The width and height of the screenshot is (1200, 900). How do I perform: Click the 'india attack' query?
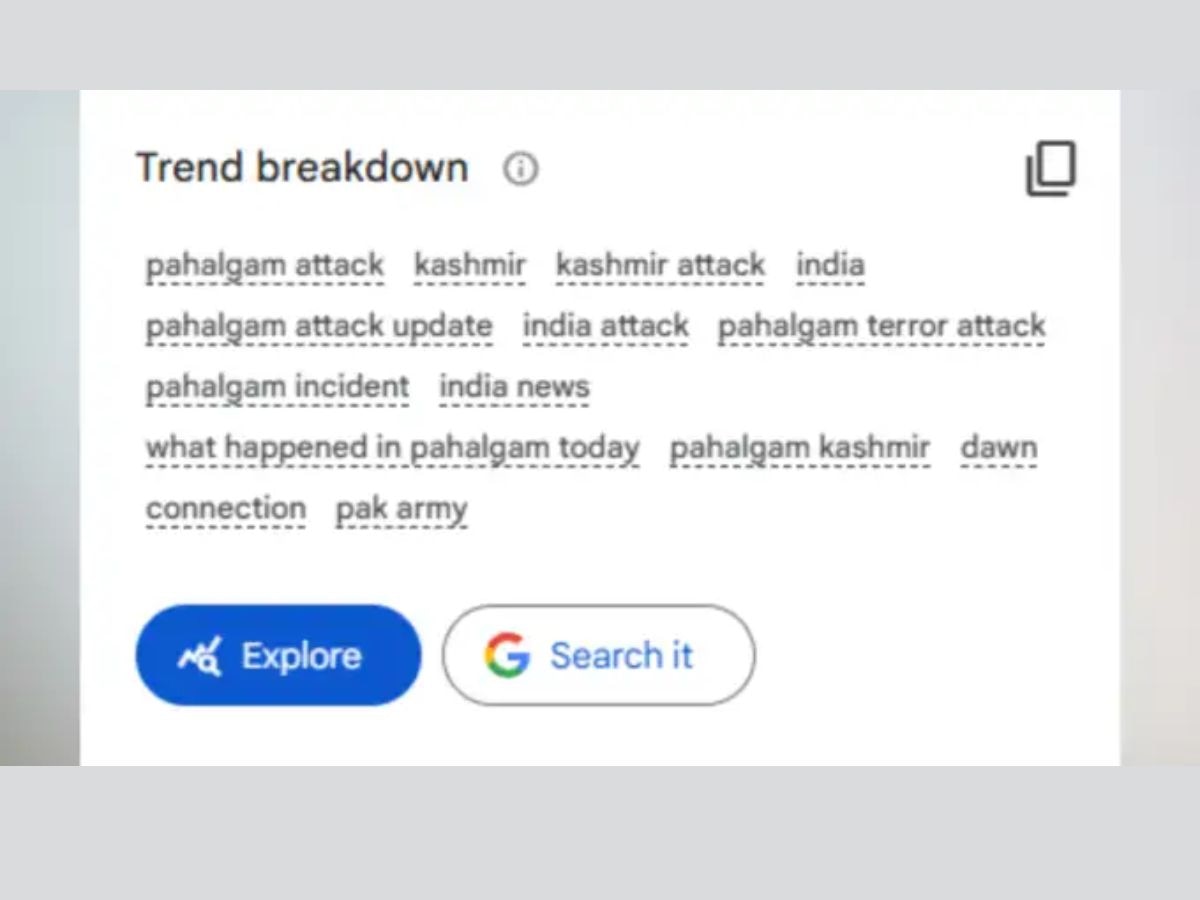pyautogui.click(x=606, y=327)
